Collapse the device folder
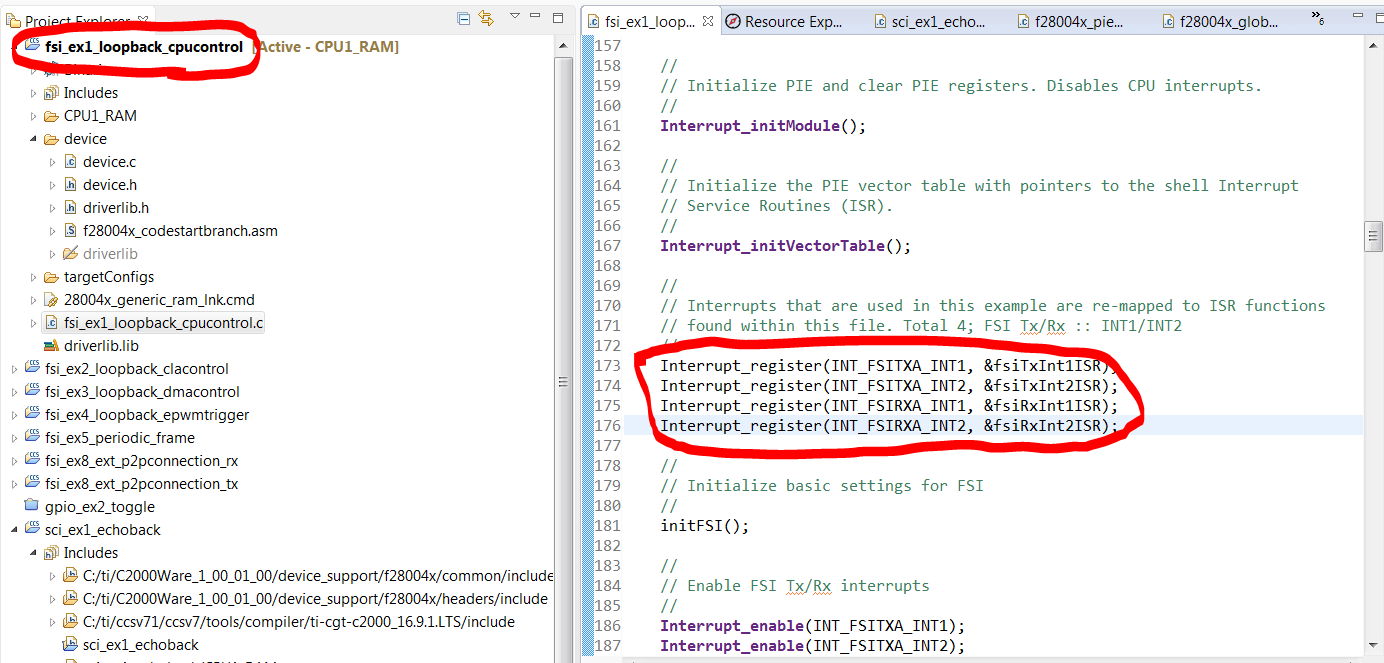Image resolution: width=1384 pixels, height=663 pixels. (x=34, y=139)
